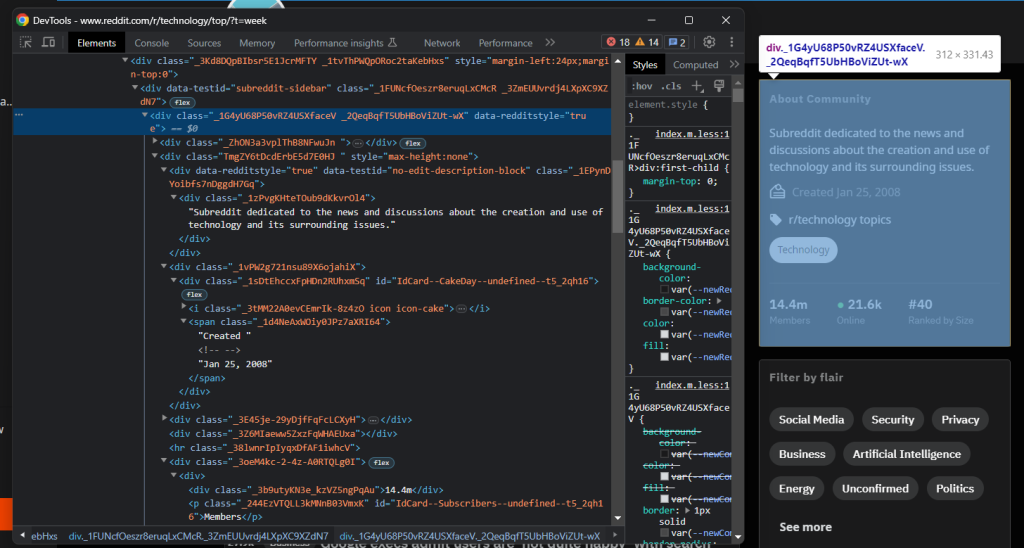Viewport: 1024px width, 548px height.
Task: Click See more under flair filters
Action: (x=805, y=527)
